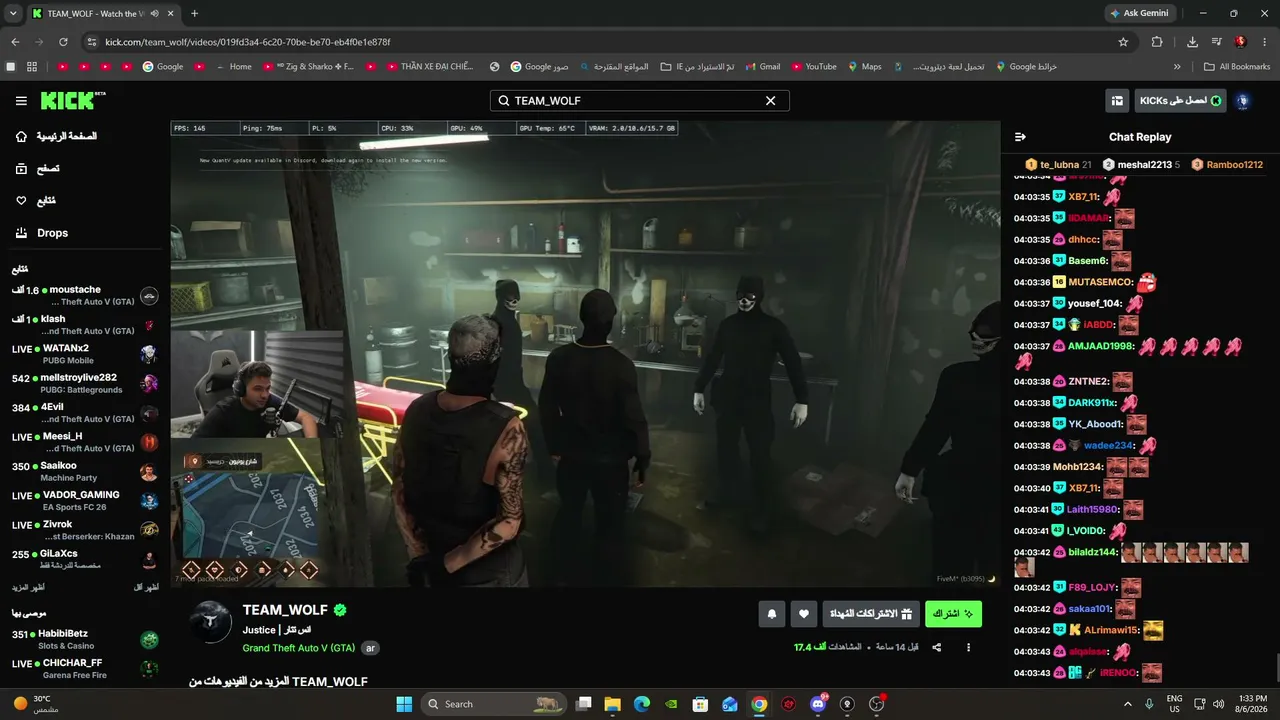Click the kick.com address bar URL

247,42
